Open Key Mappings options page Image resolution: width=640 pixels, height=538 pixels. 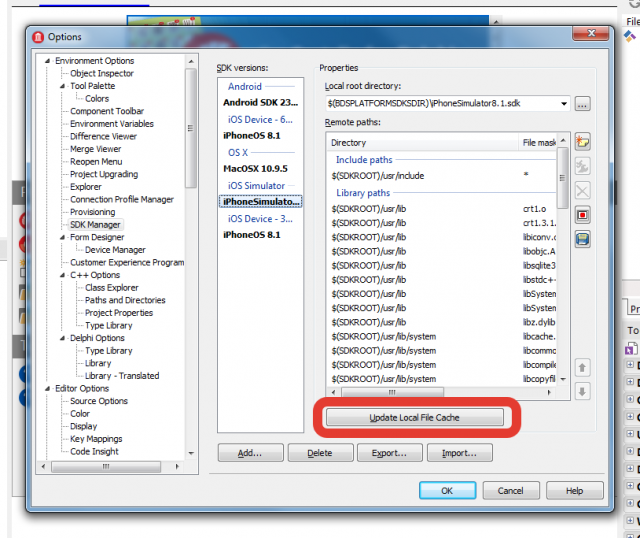[x=96, y=439]
